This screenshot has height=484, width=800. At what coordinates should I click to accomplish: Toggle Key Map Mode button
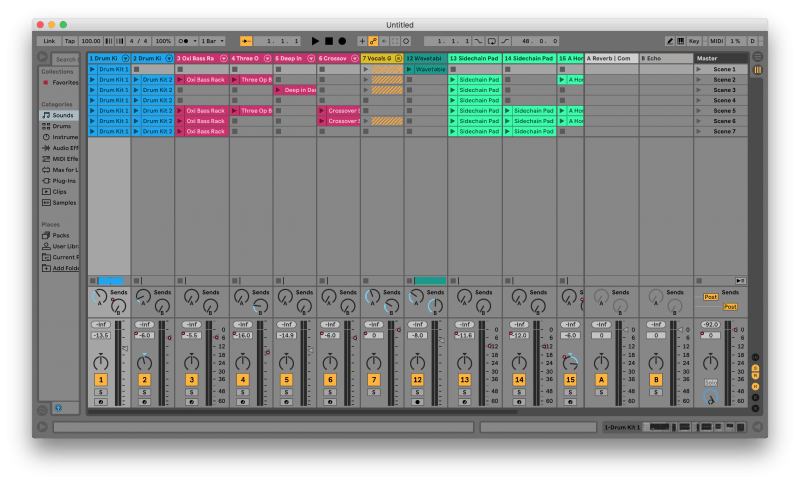(694, 41)
